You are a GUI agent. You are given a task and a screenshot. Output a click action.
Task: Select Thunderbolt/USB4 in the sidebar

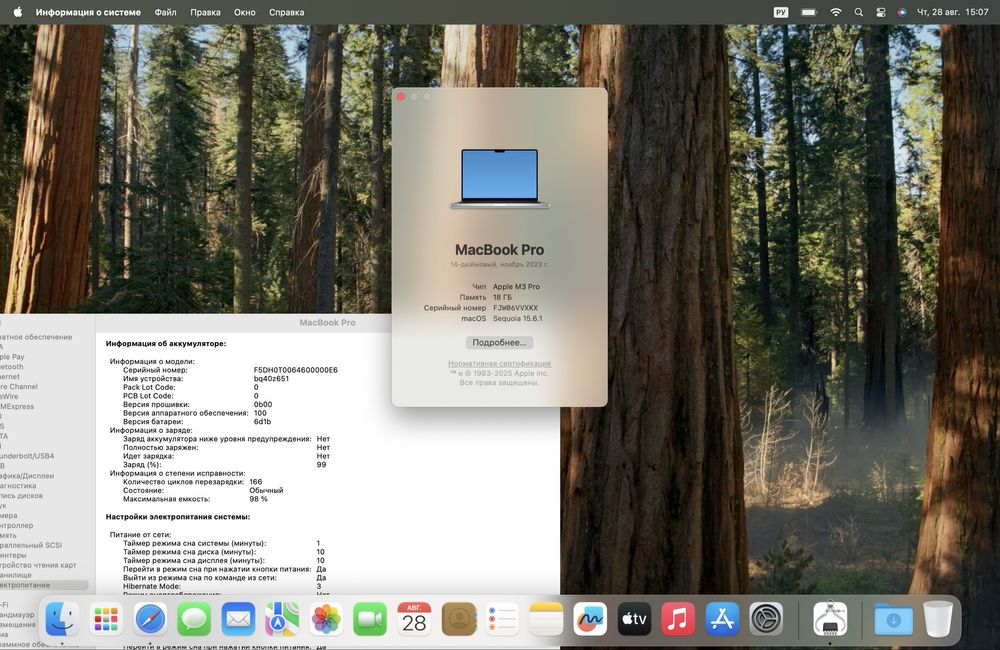[27, 456]
